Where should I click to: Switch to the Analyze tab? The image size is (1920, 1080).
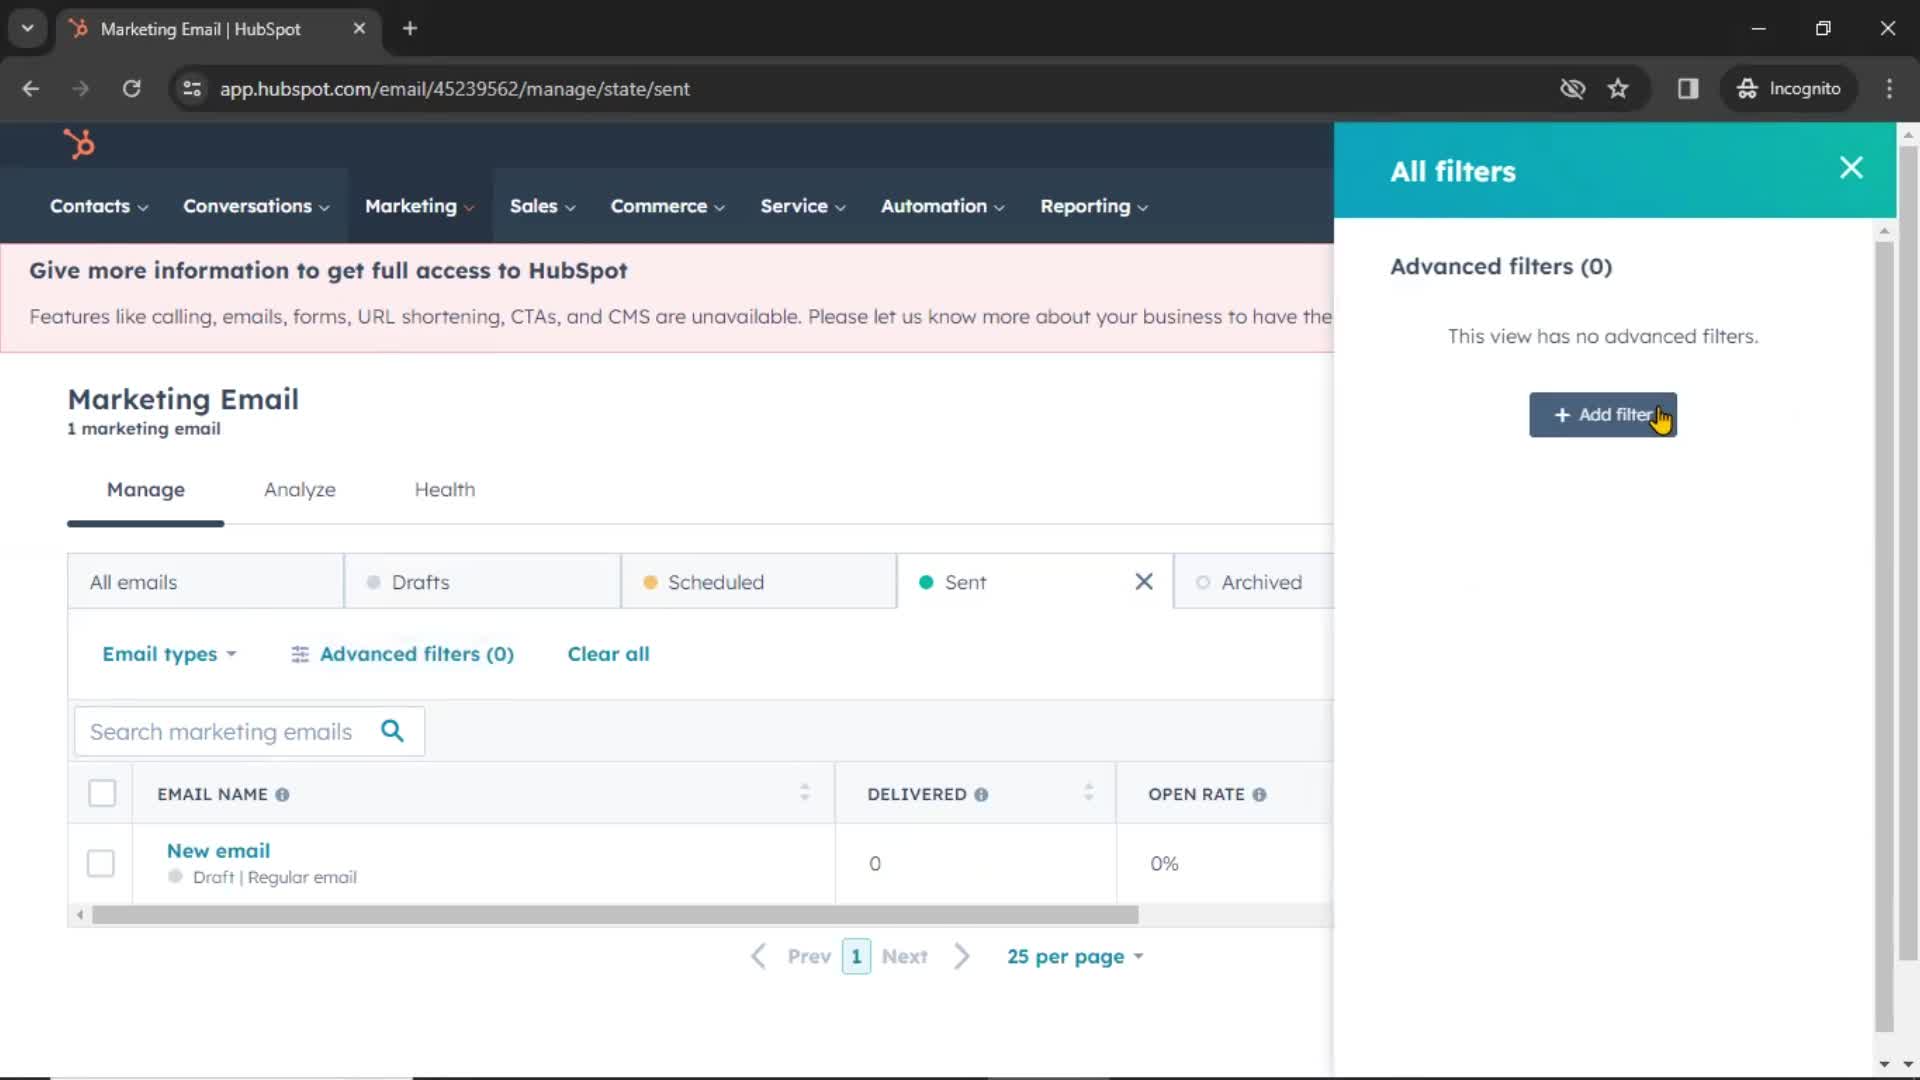(x=300, y=490)
